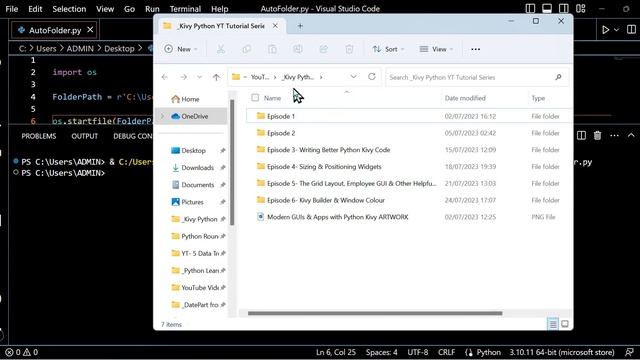
Task: Maximize VS Code panel with up chevron
Action: [x=631, y=136]
